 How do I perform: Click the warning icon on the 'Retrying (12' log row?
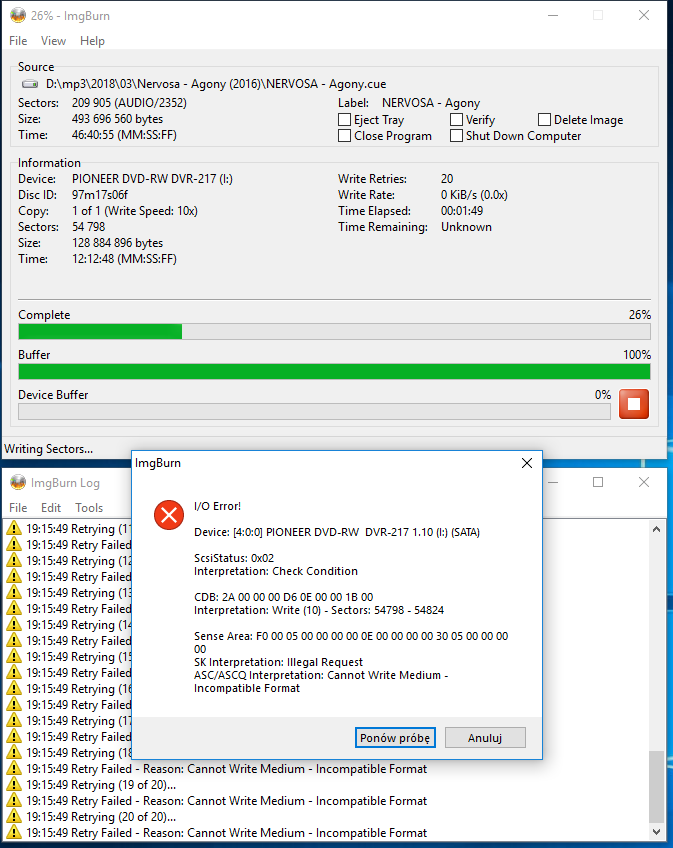point(14,560)
